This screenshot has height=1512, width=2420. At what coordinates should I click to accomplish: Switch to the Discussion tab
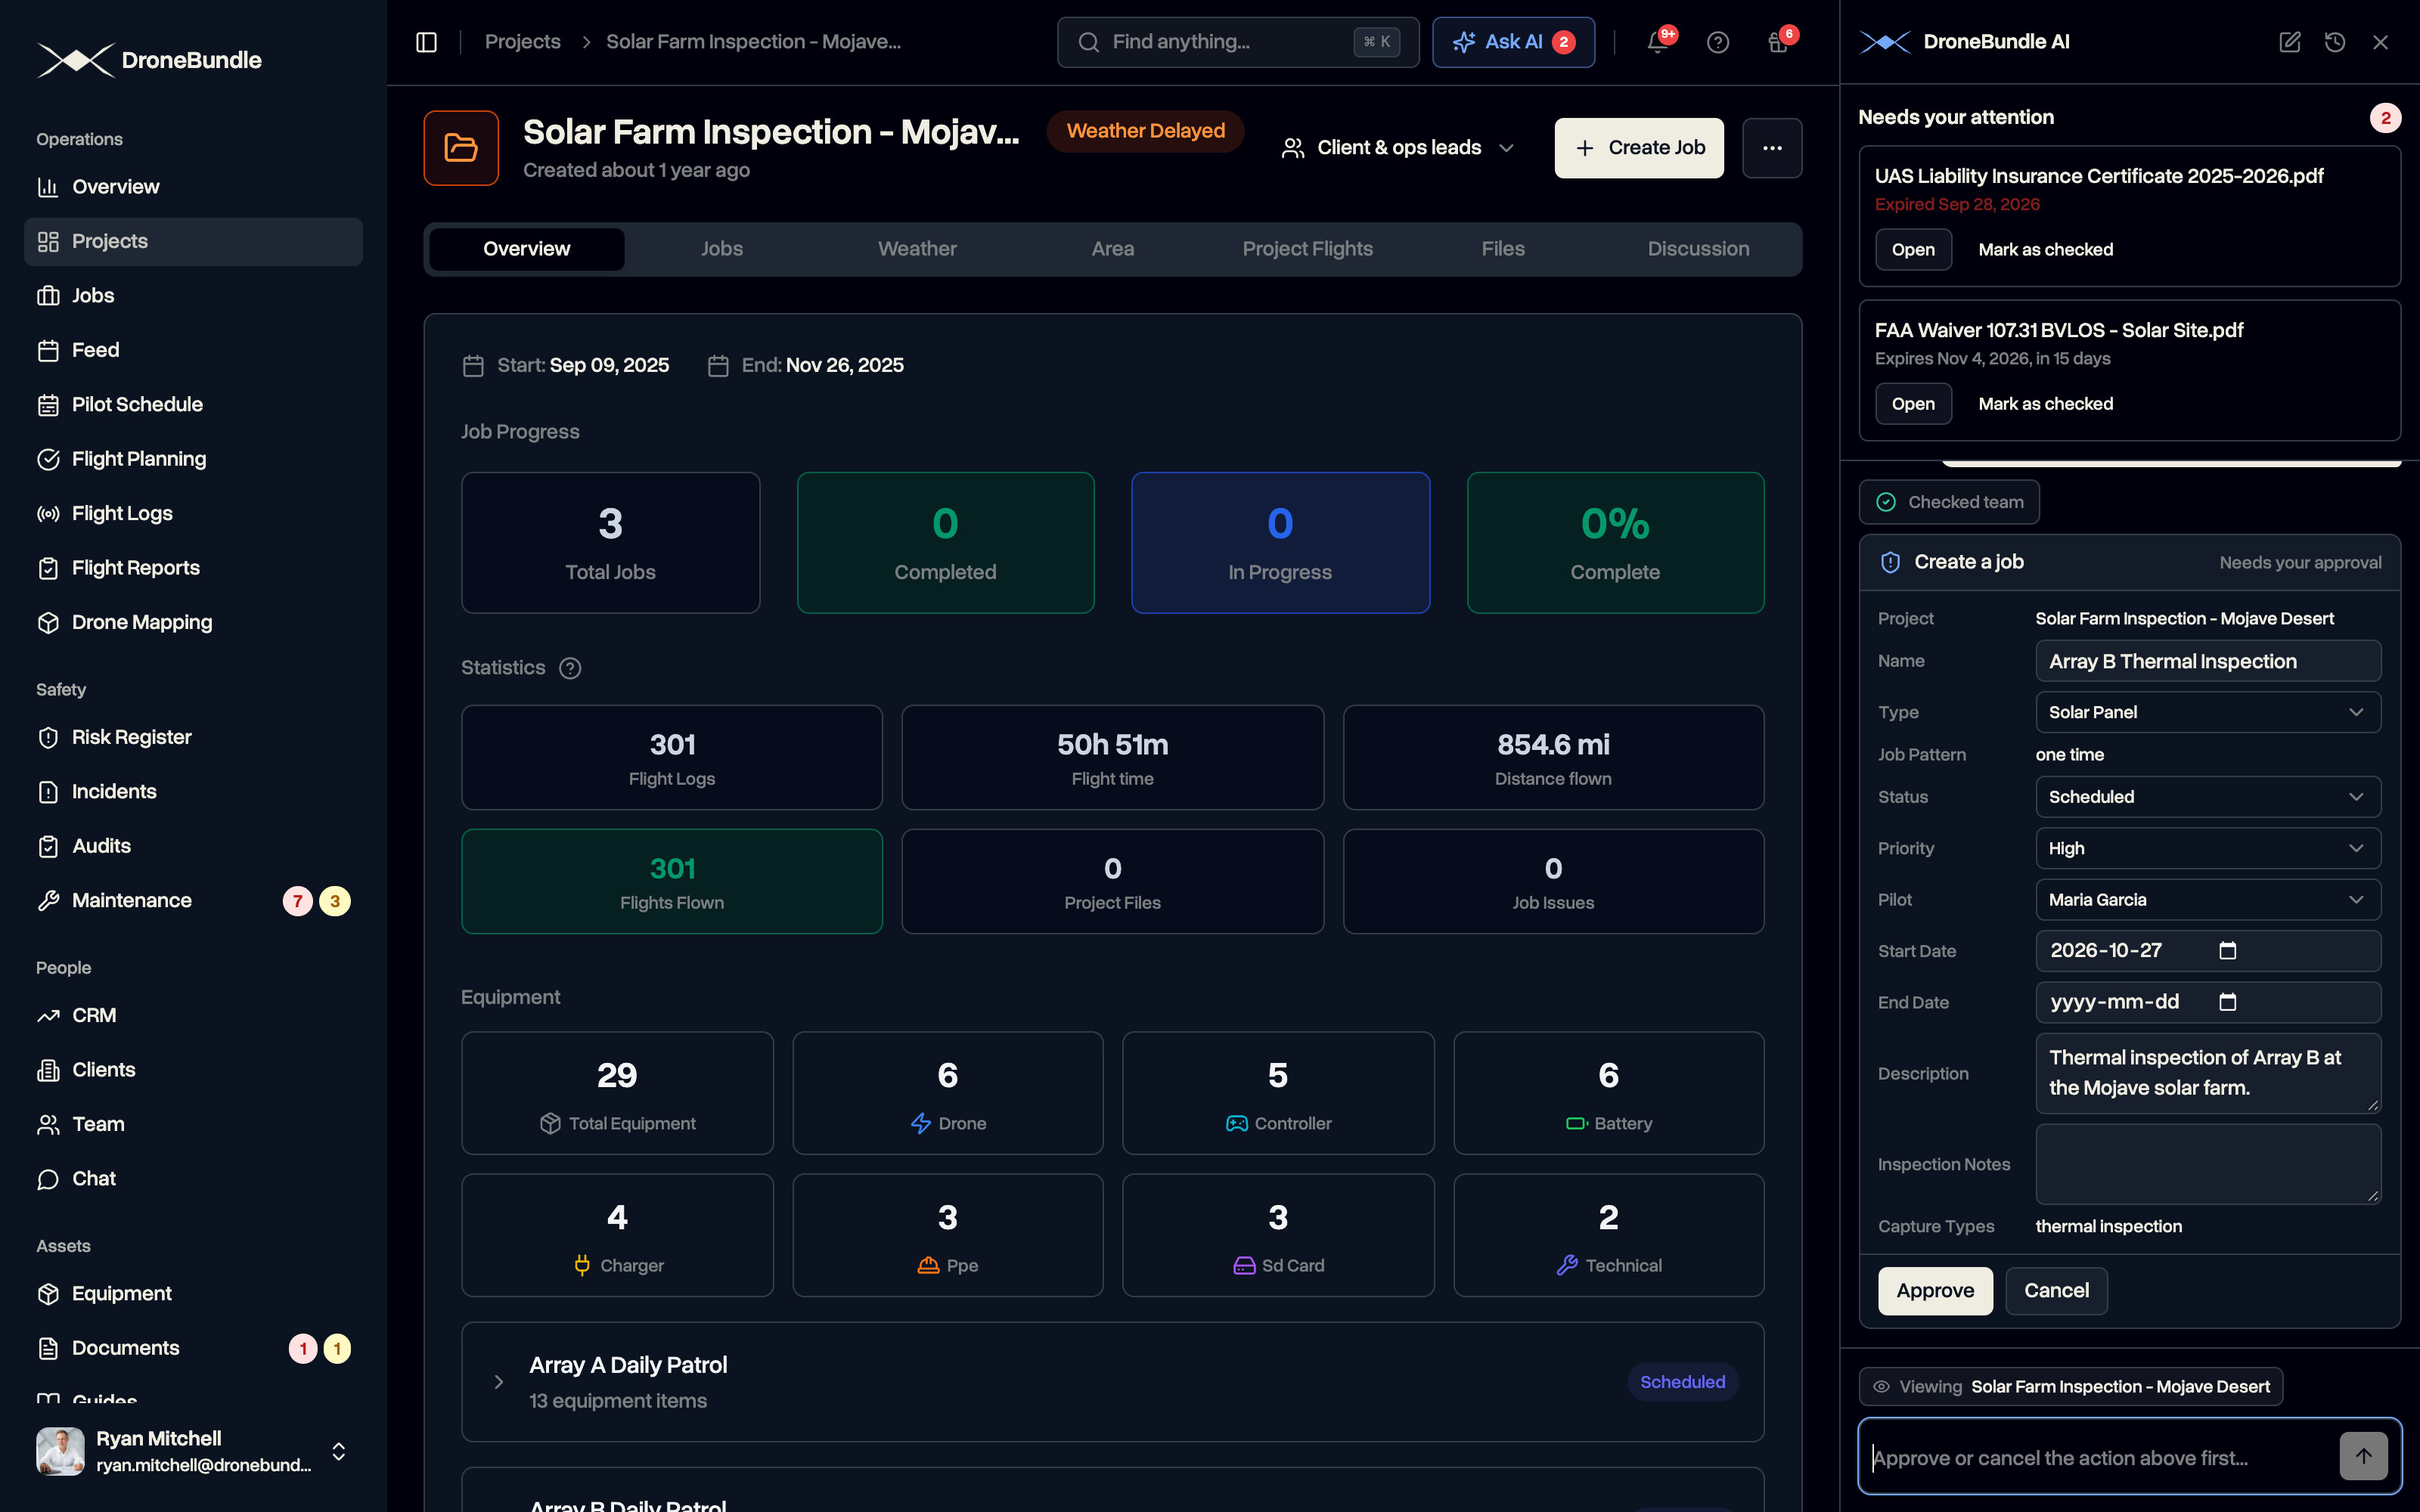(1698, 249)
